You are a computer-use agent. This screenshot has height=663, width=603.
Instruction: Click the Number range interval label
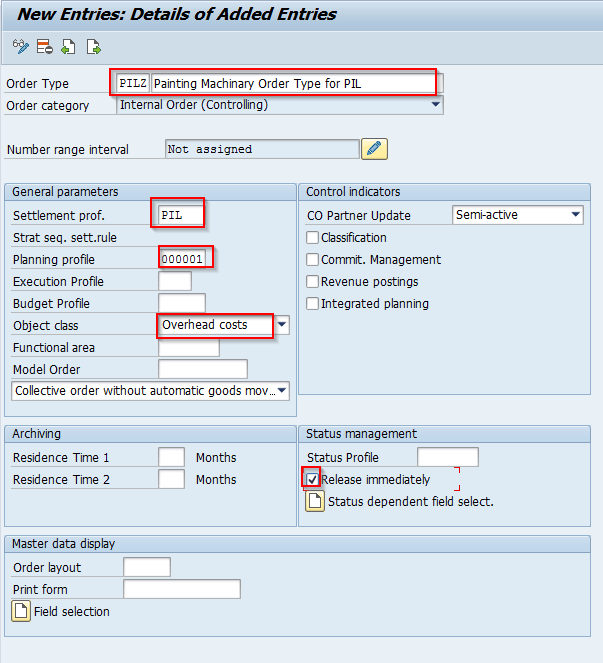point(68,150)
